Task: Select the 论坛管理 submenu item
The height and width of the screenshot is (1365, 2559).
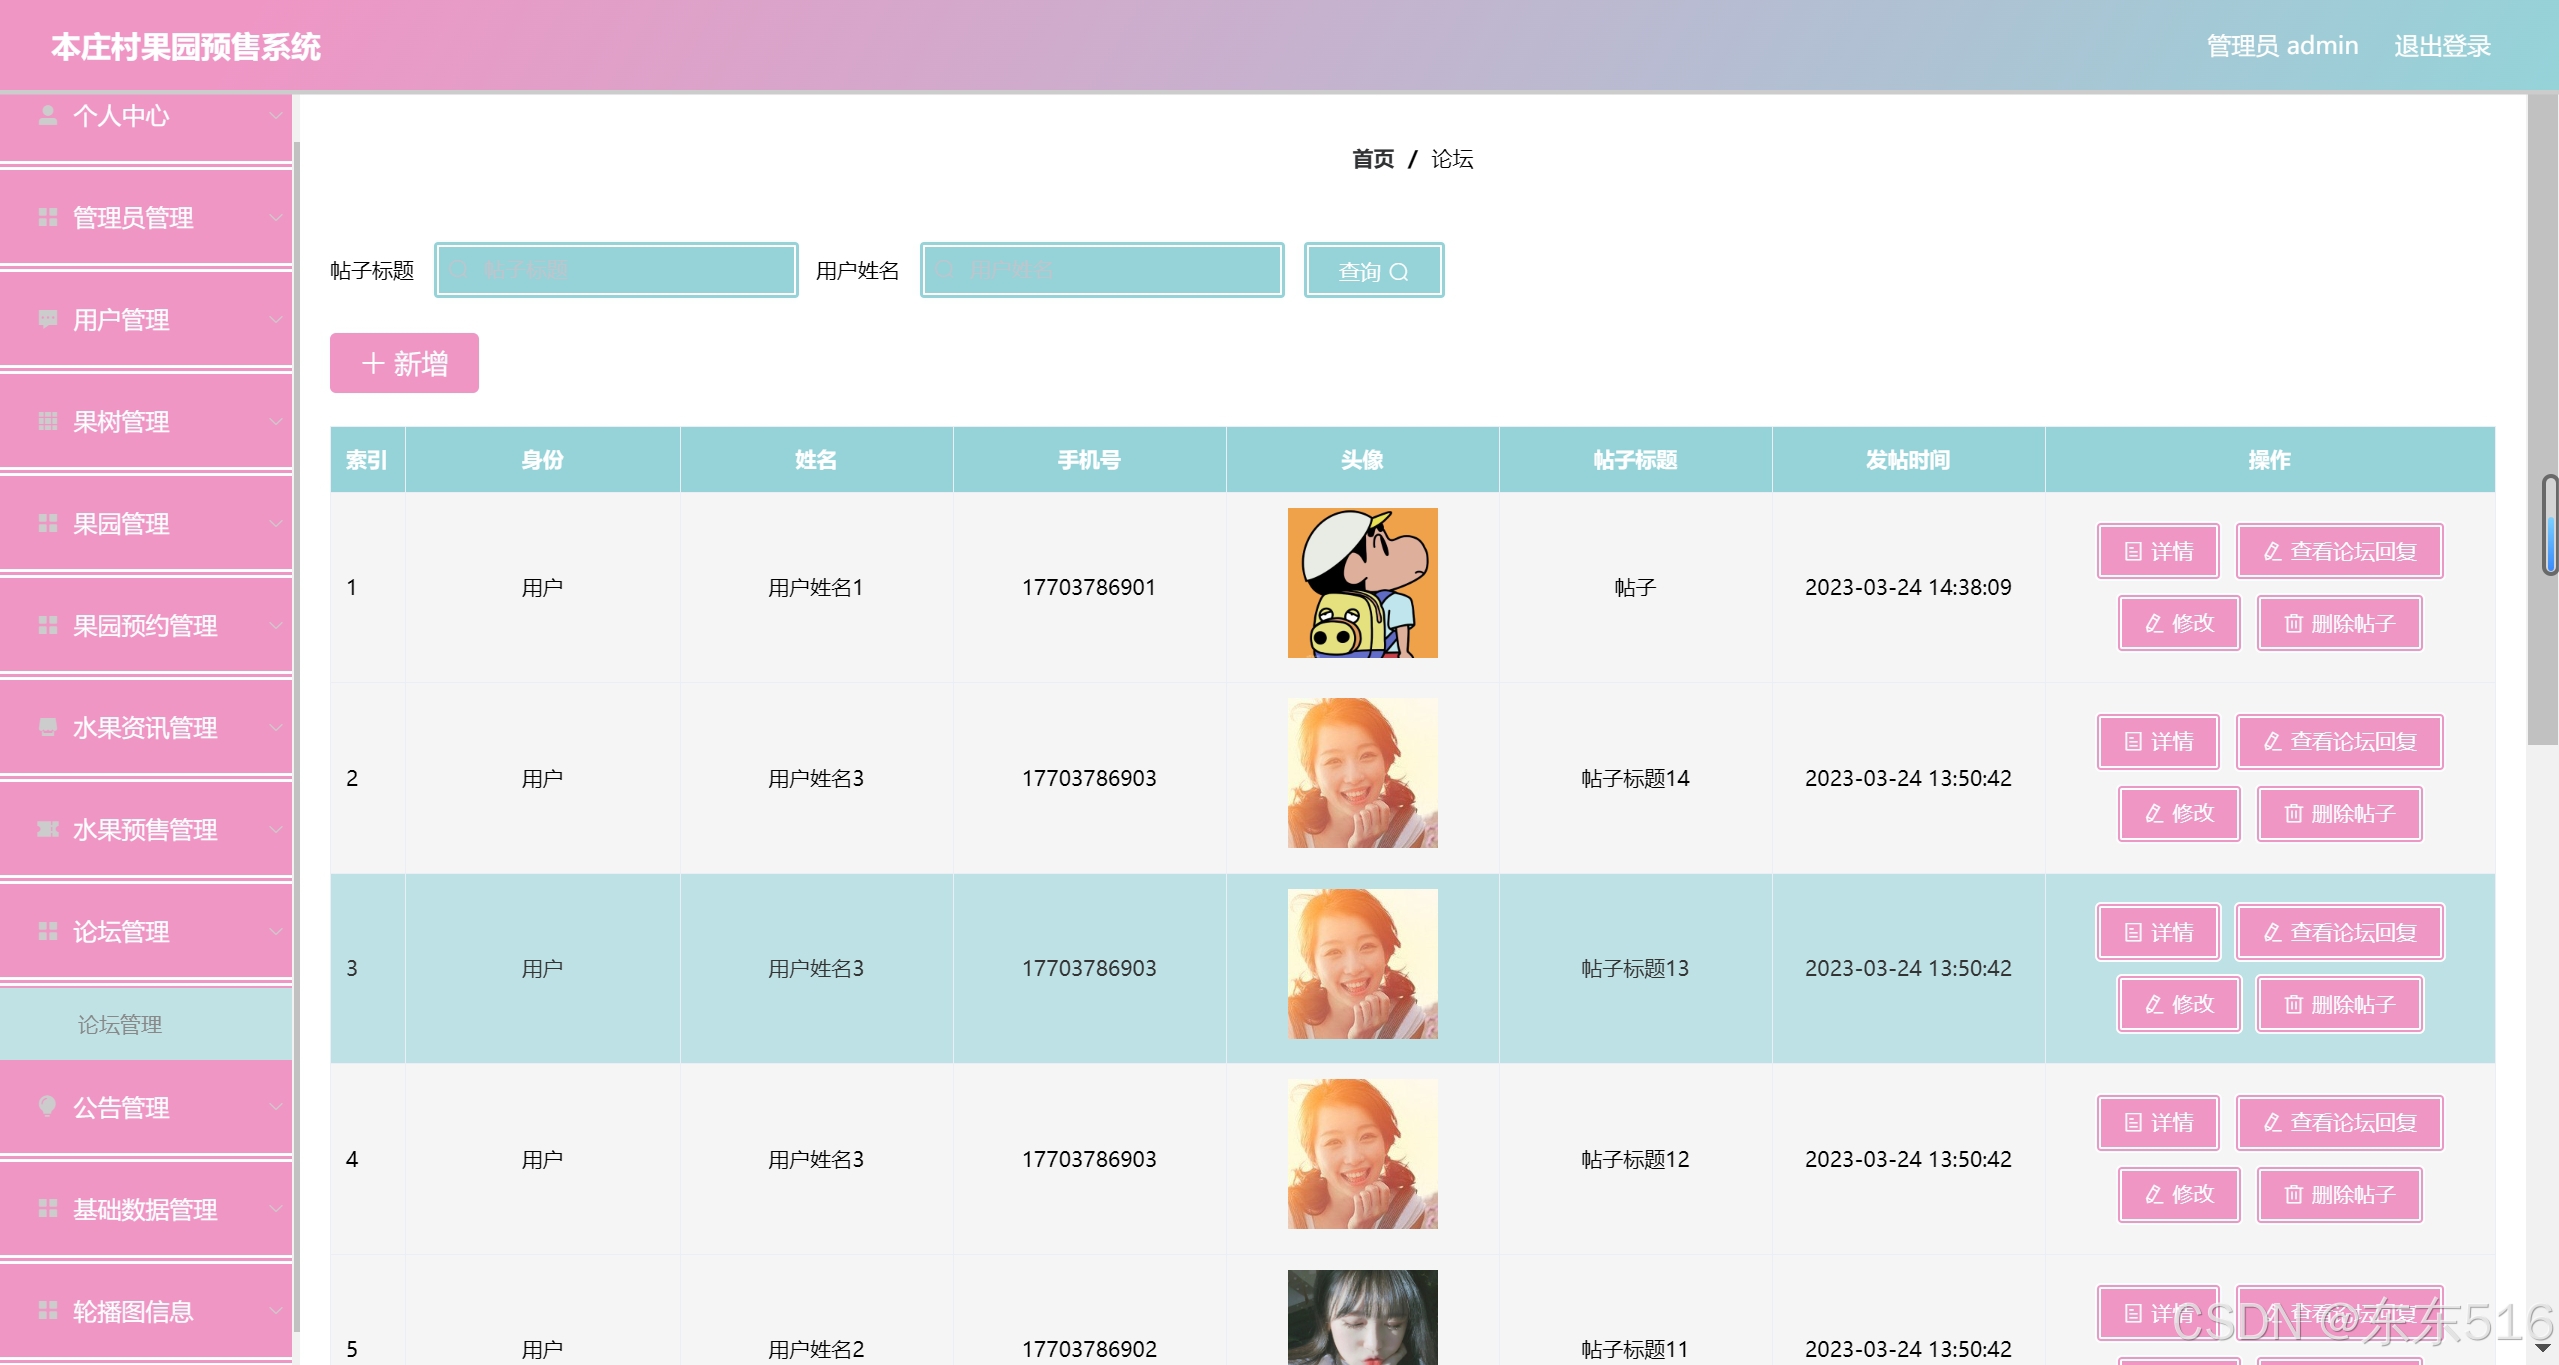Action: pos(120,1024)
